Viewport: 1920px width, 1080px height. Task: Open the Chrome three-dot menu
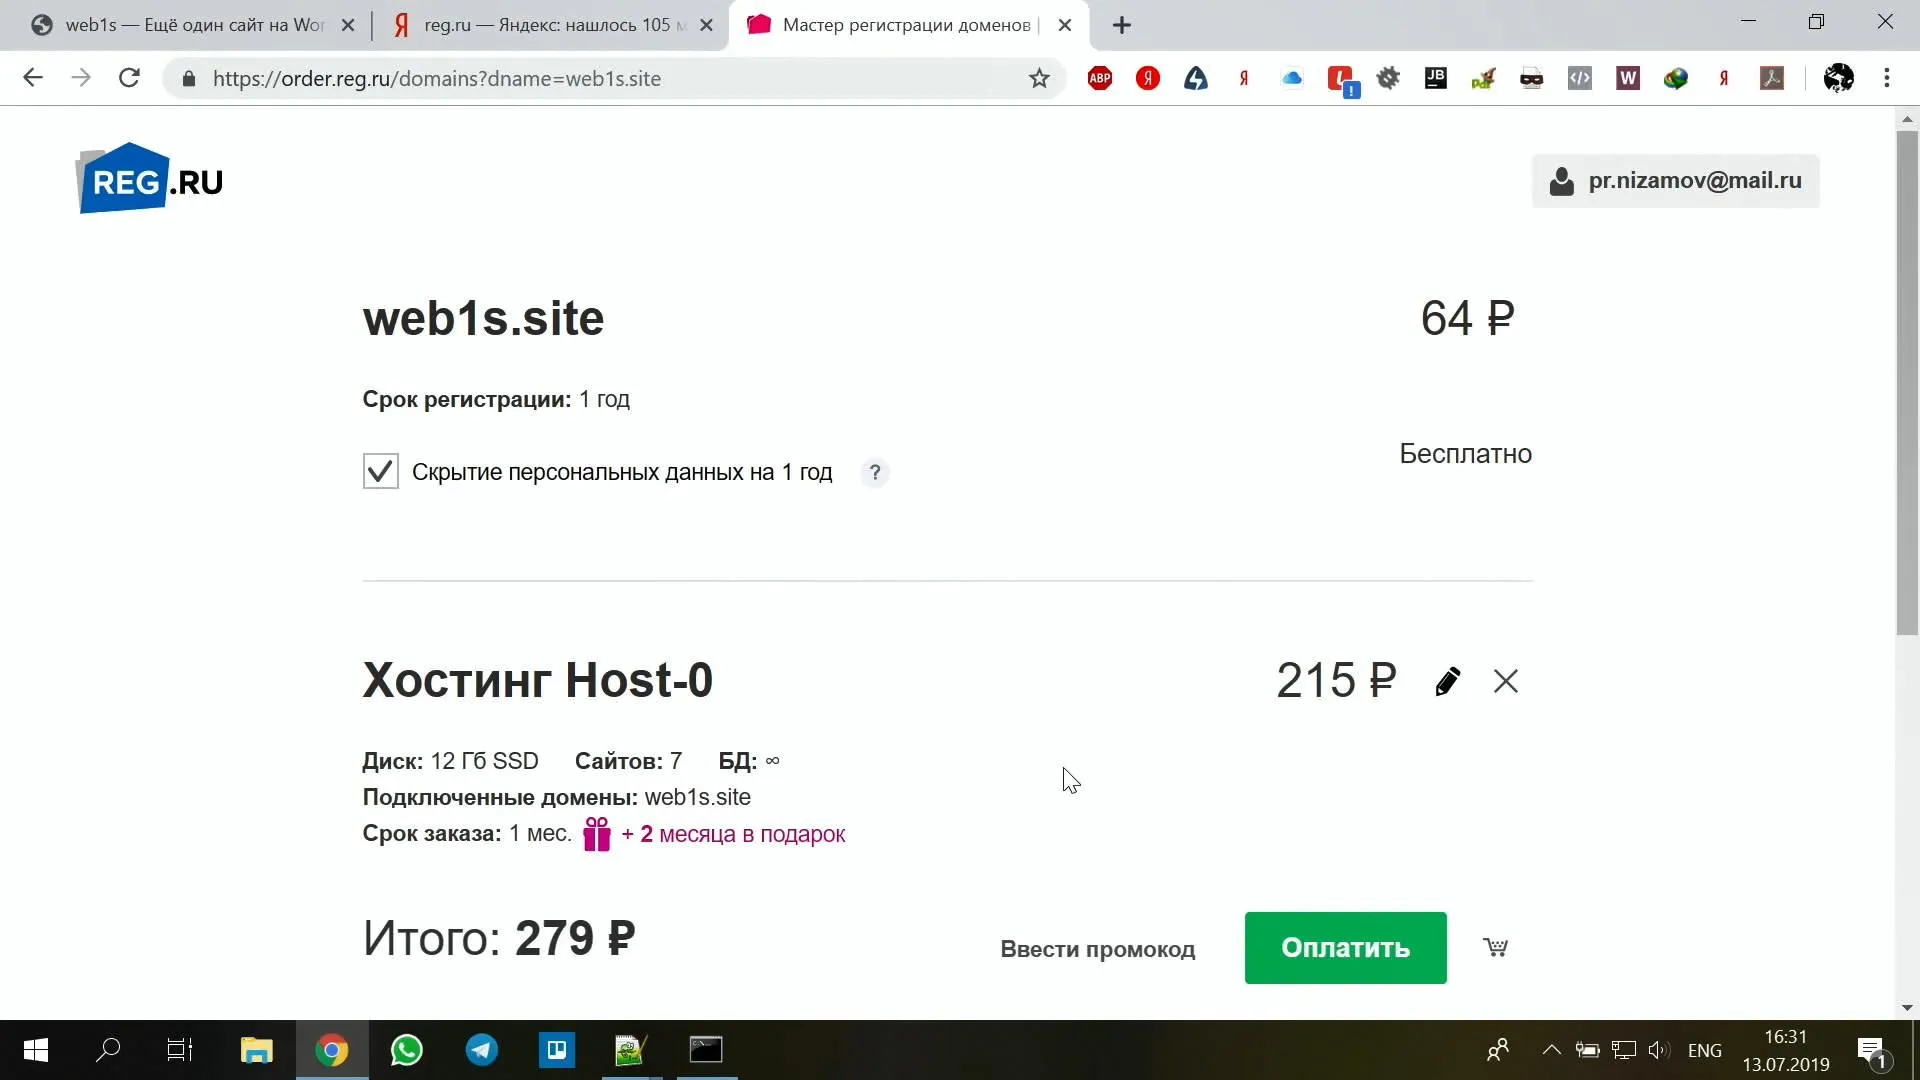point(1887,78)
